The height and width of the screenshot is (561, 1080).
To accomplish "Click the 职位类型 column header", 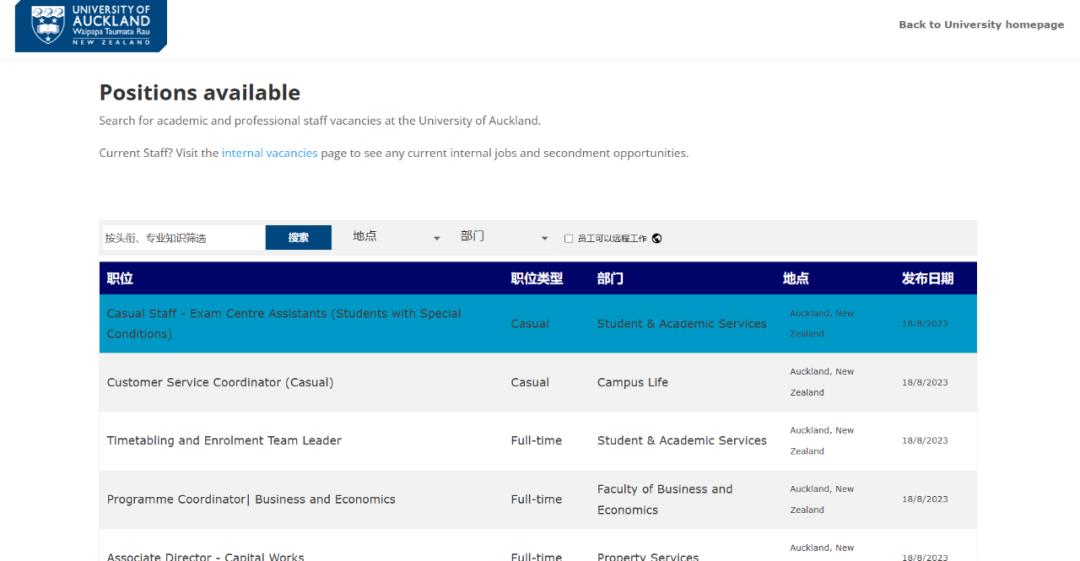I will click(537, 278).
